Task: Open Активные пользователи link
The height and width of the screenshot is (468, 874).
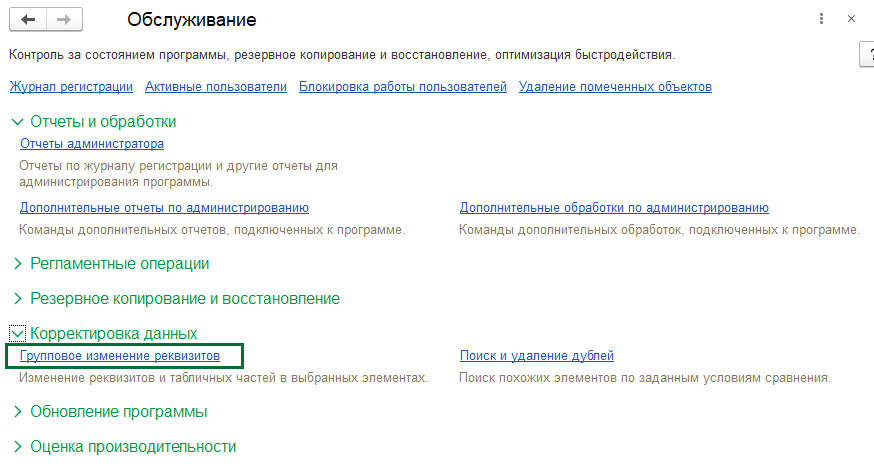Action: 216,87
